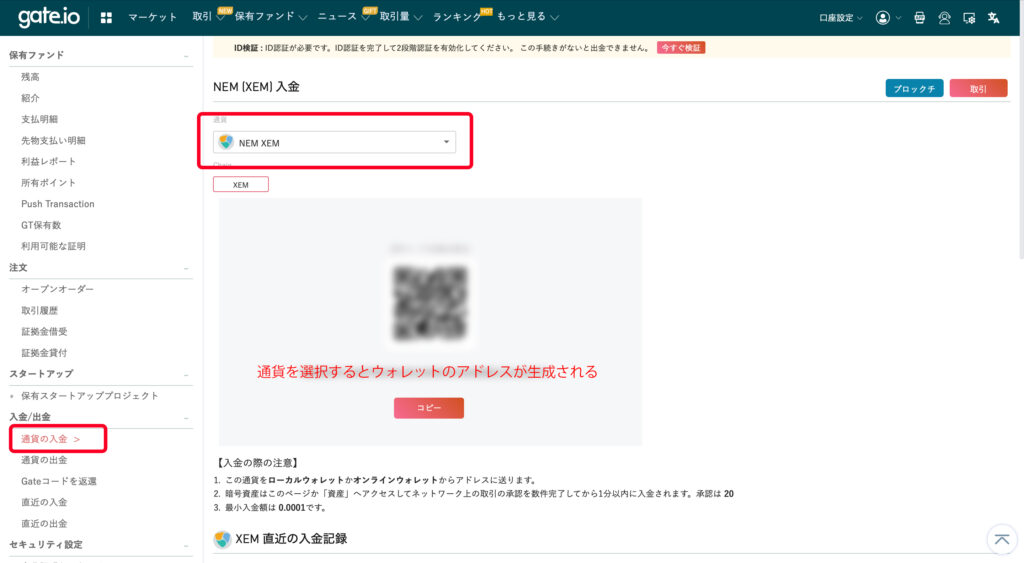1024x563 pixels.
Task: Open 利用可能な証明 in the sidebar
Action: (53, 246)
